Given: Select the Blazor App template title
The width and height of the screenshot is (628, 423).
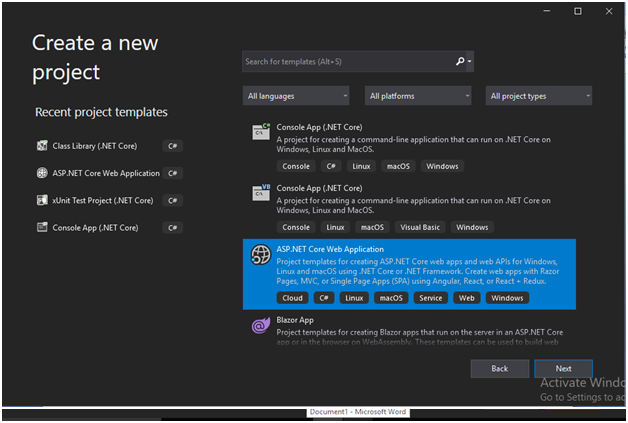Looking at the screenshot, I should click(x=295, y=320).
